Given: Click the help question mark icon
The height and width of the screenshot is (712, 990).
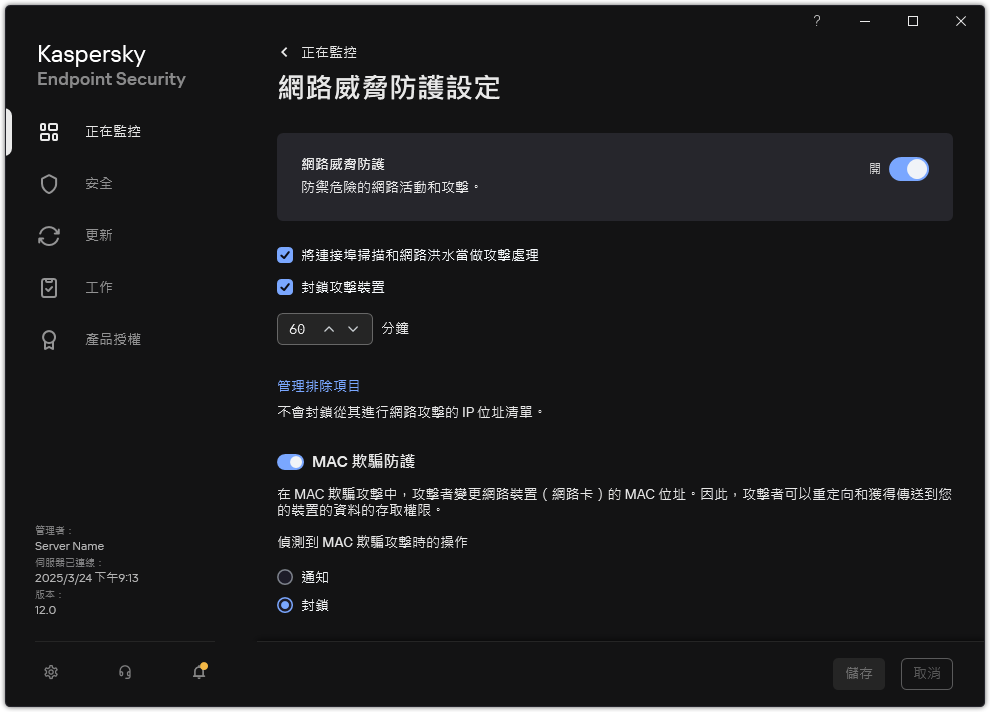Looking at the screenshot, I should [816, 20].
